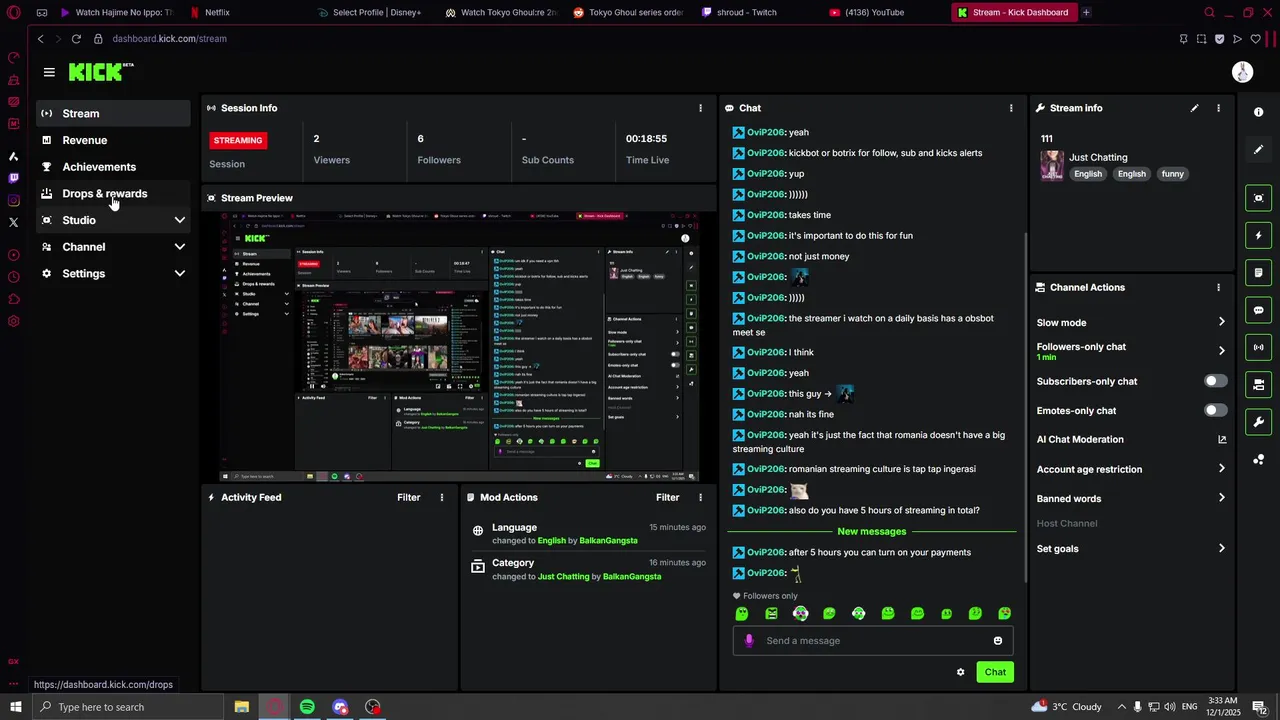Click the Just Chatting category thumbnail
1280x720 pixels.
tap(1052, 165)
